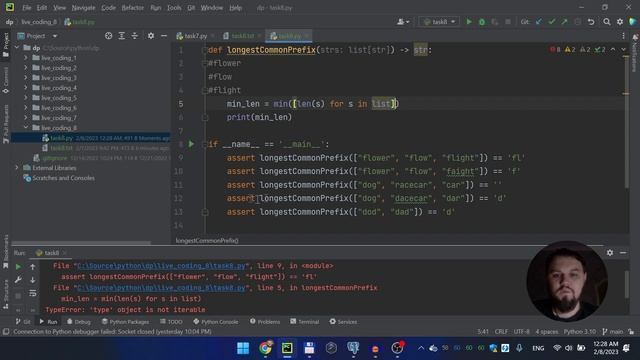The image size is (640, 360).
Task: Open the File menu
Action: (x=27, y=8)
